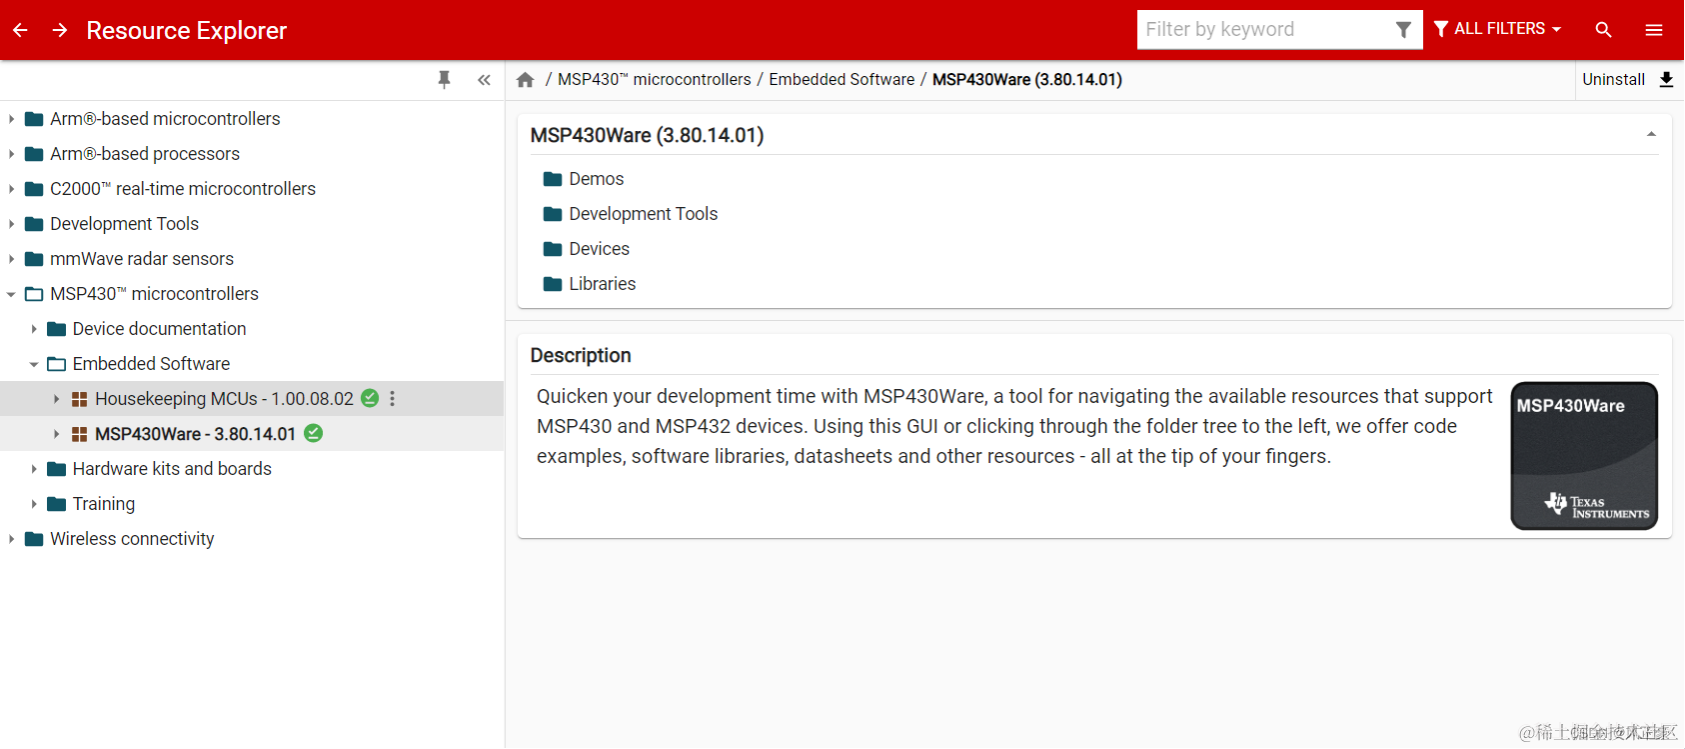The image size is (1685, 749).
Task: Open Development Tools in MSP430Ware content
Action: click(643, 214)
